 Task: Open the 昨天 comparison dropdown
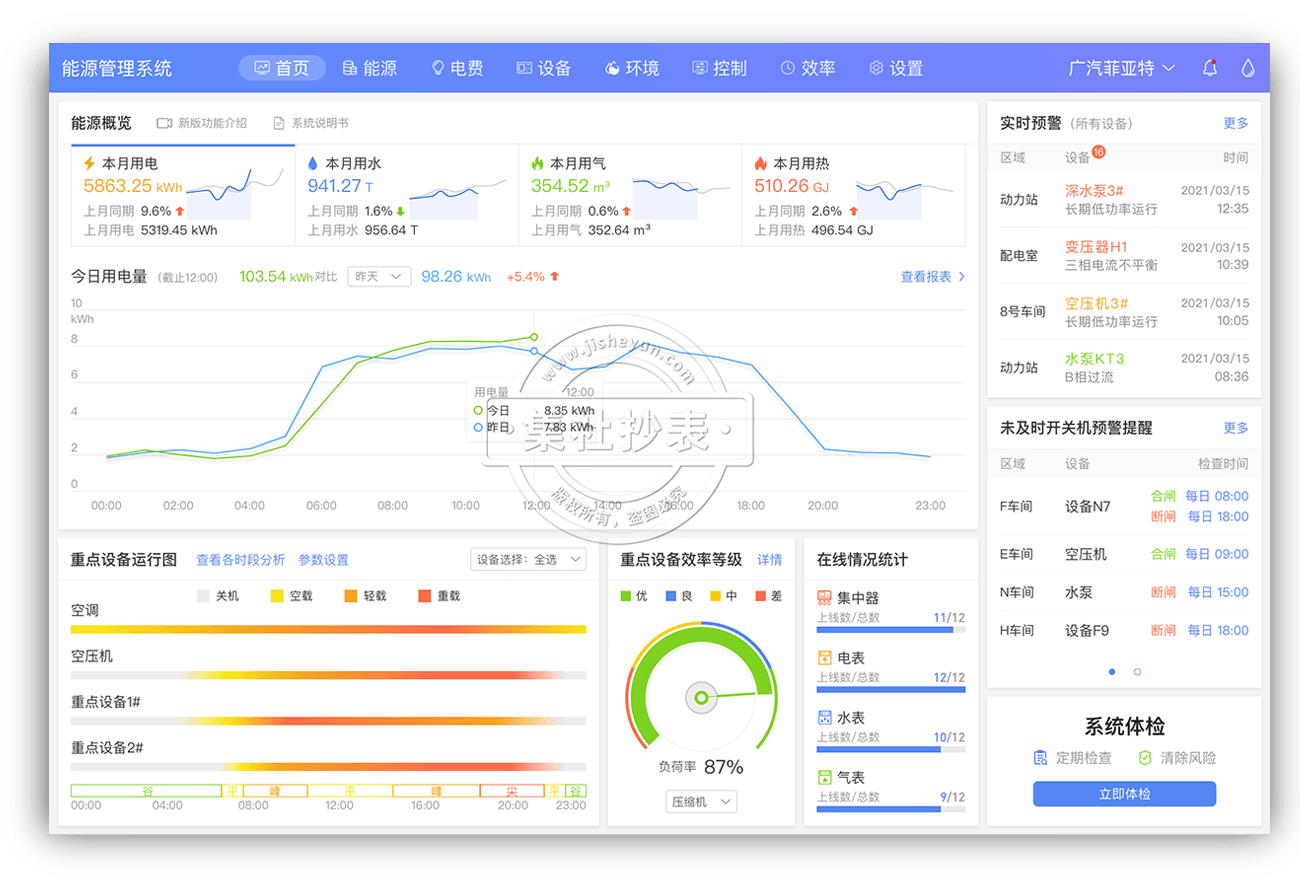click(x=379, y=276)
